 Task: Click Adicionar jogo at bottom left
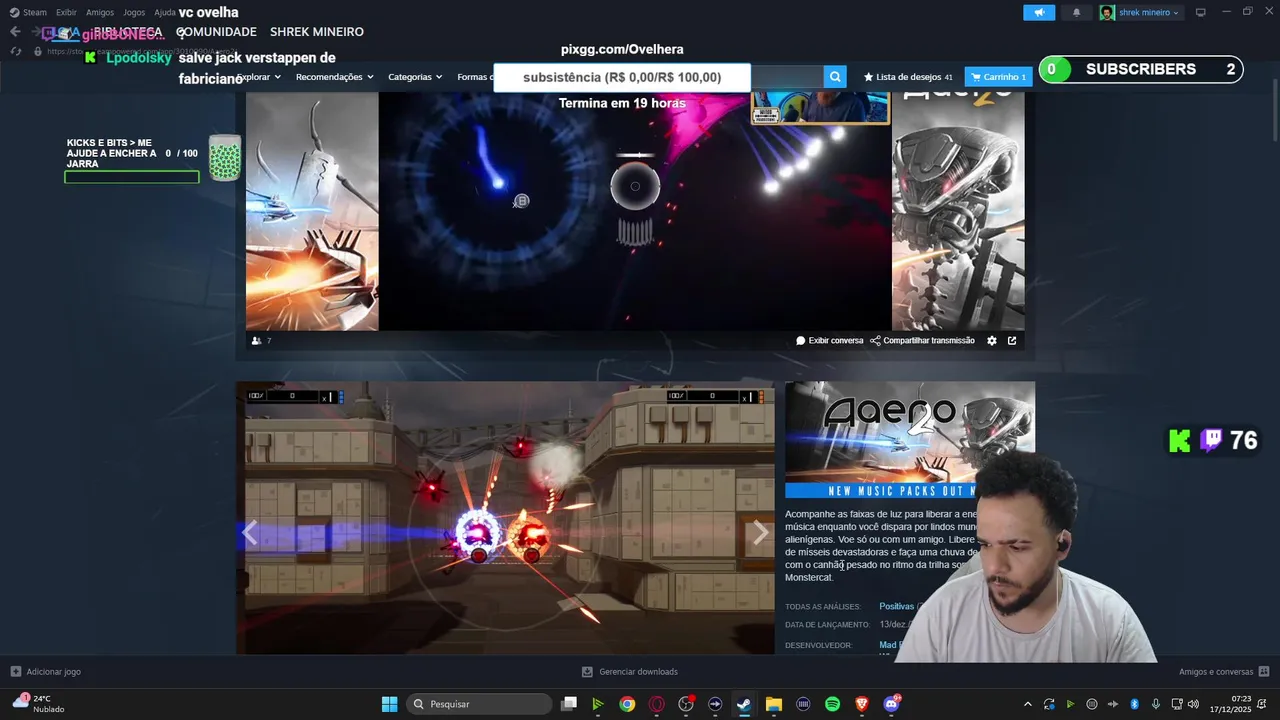46,672
